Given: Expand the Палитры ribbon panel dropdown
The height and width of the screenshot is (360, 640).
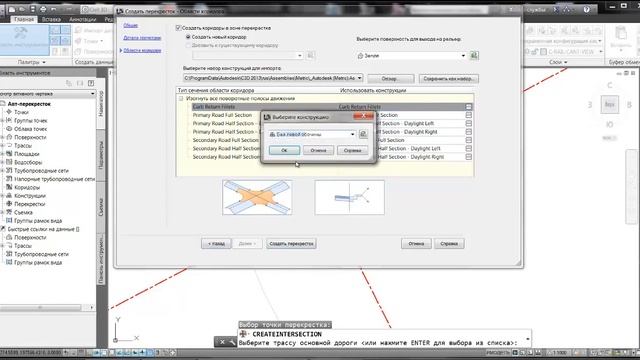Looking at the screenshot, I should coord(31,62).
